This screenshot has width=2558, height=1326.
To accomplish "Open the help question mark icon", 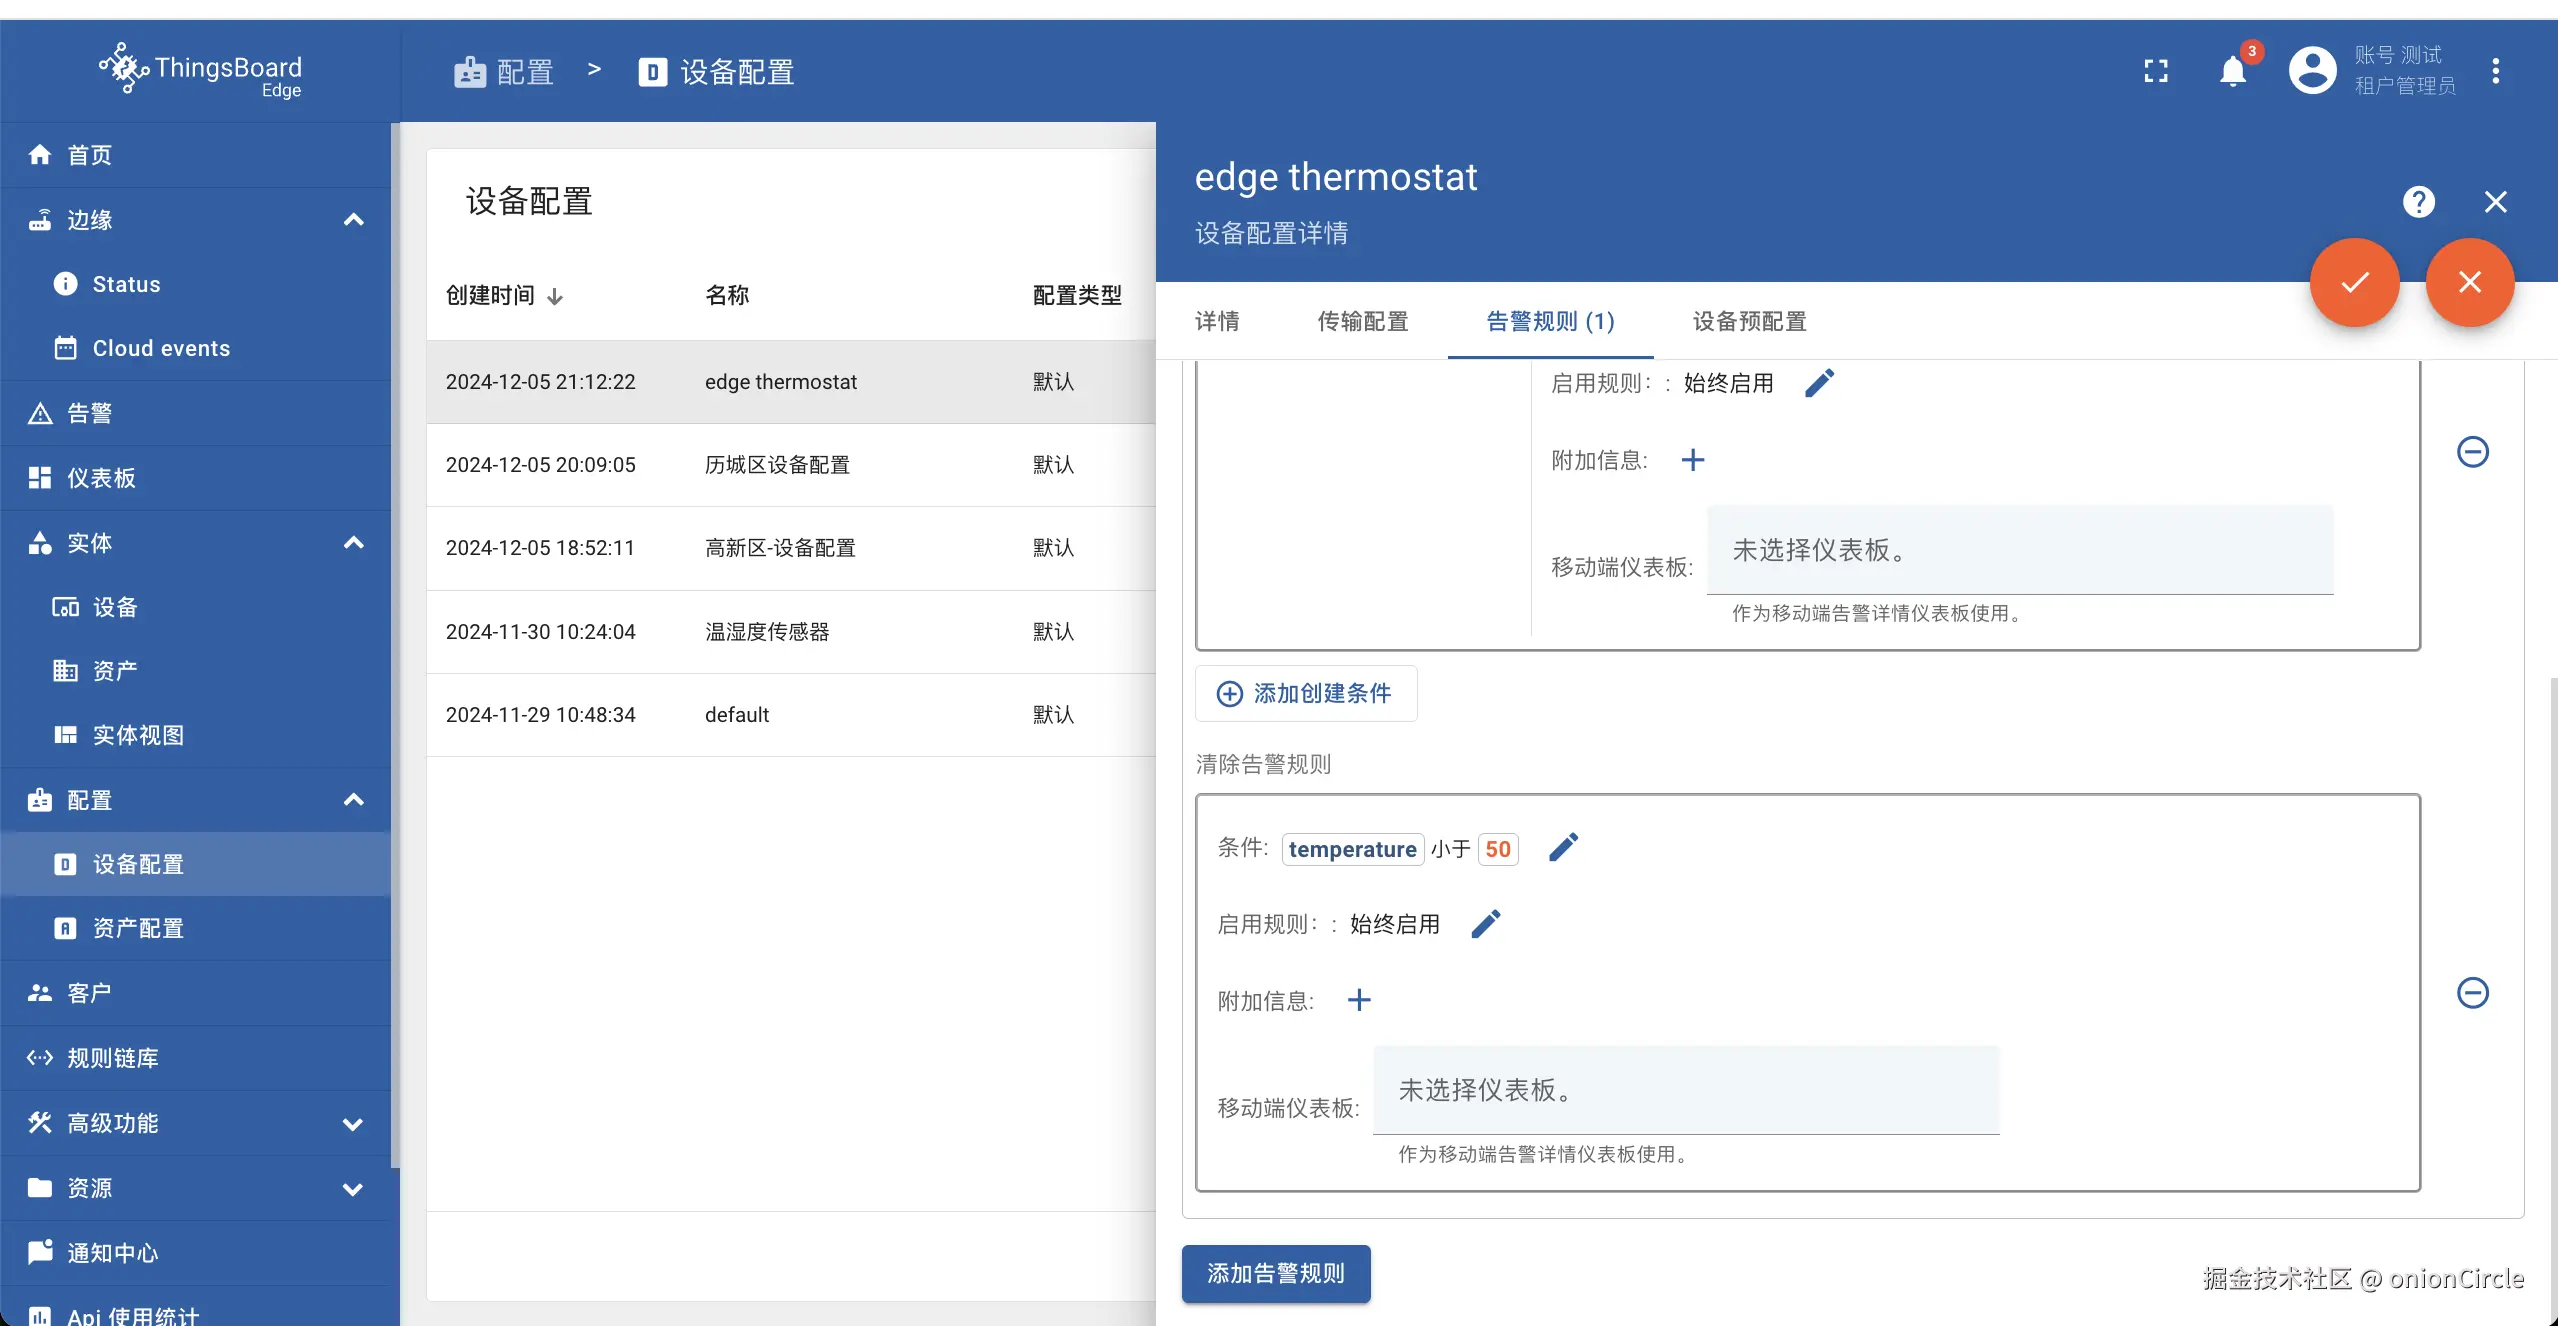I will [x=2418, y=202].
